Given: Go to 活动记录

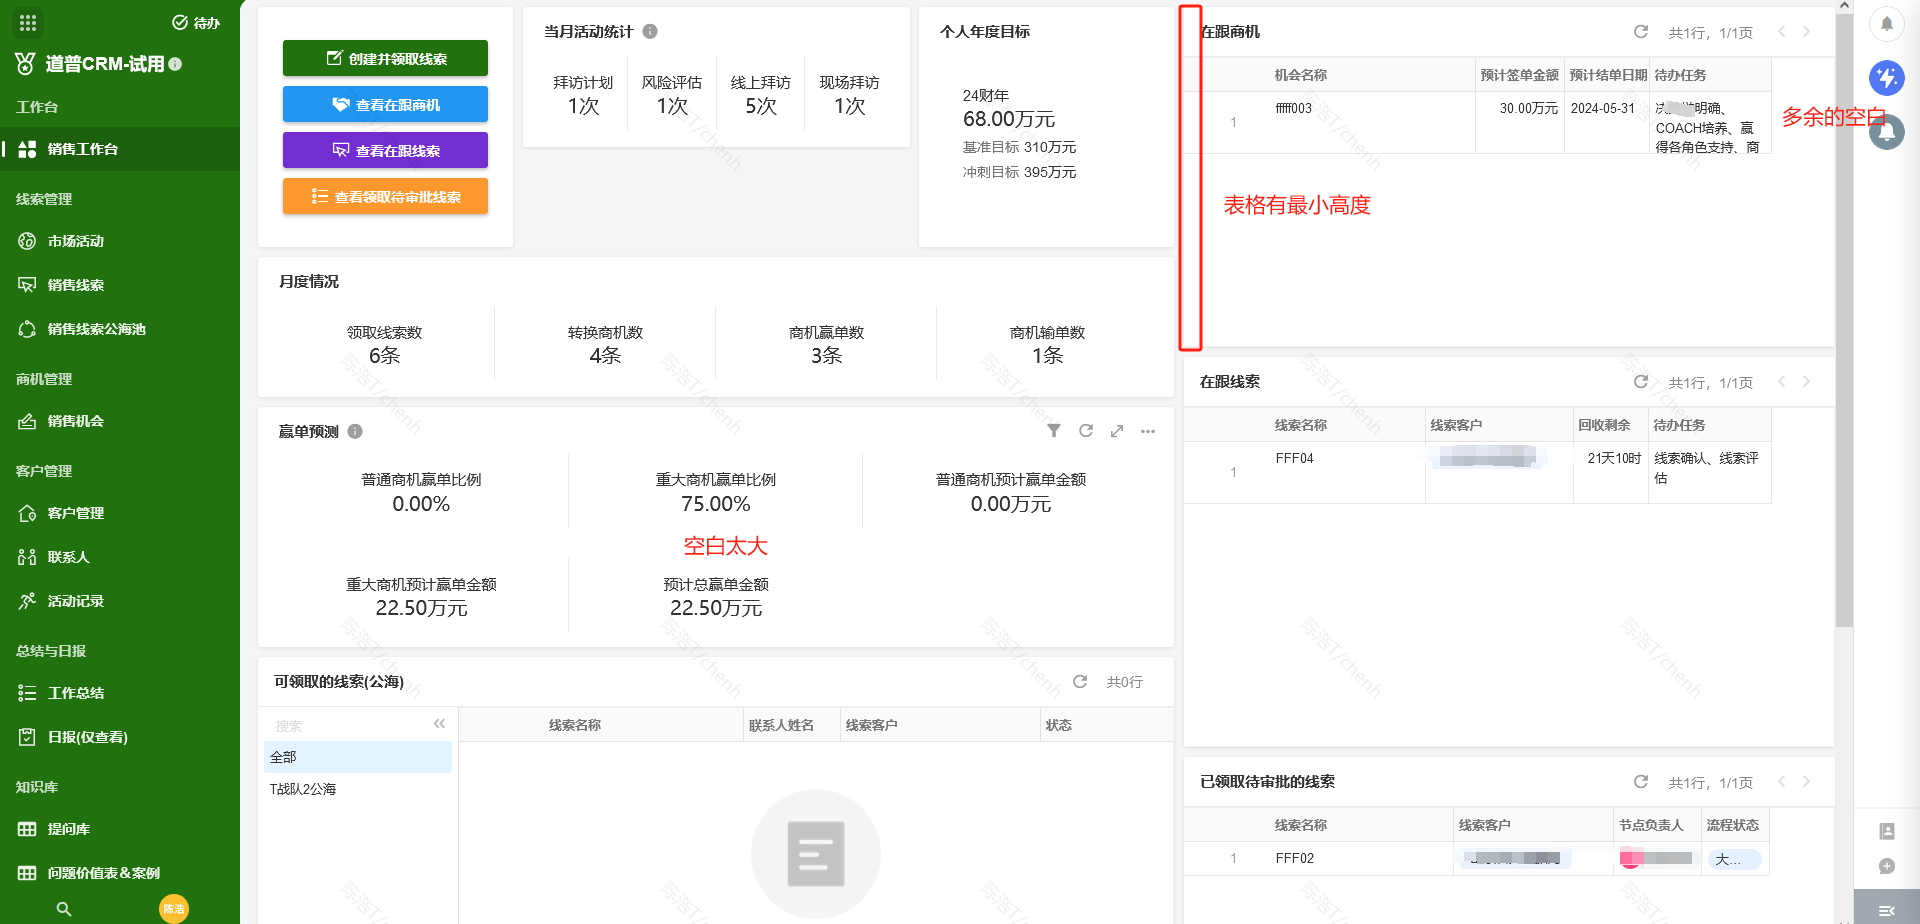Looking at the screenshot, I should click(x=120, y=601).
